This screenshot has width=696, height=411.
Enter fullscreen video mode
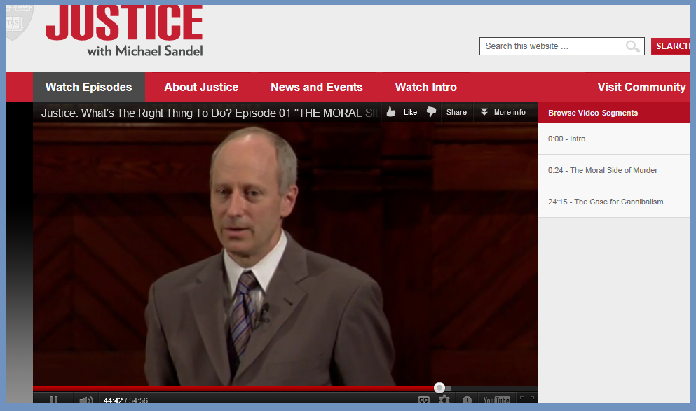527,399
